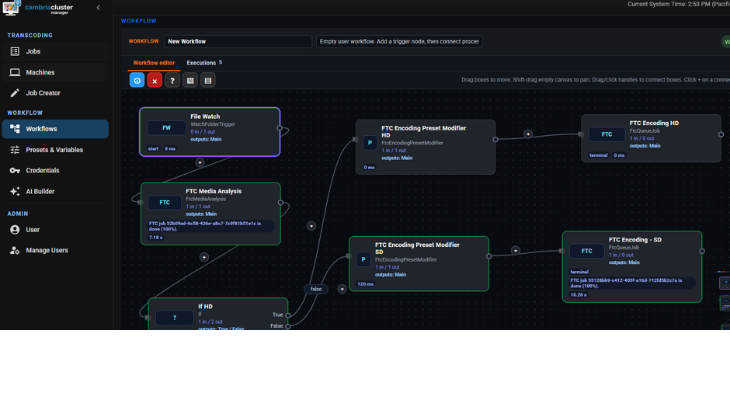Go to Job Creator
This screenshot has height=400, width=730.
[x=55, y=93]
